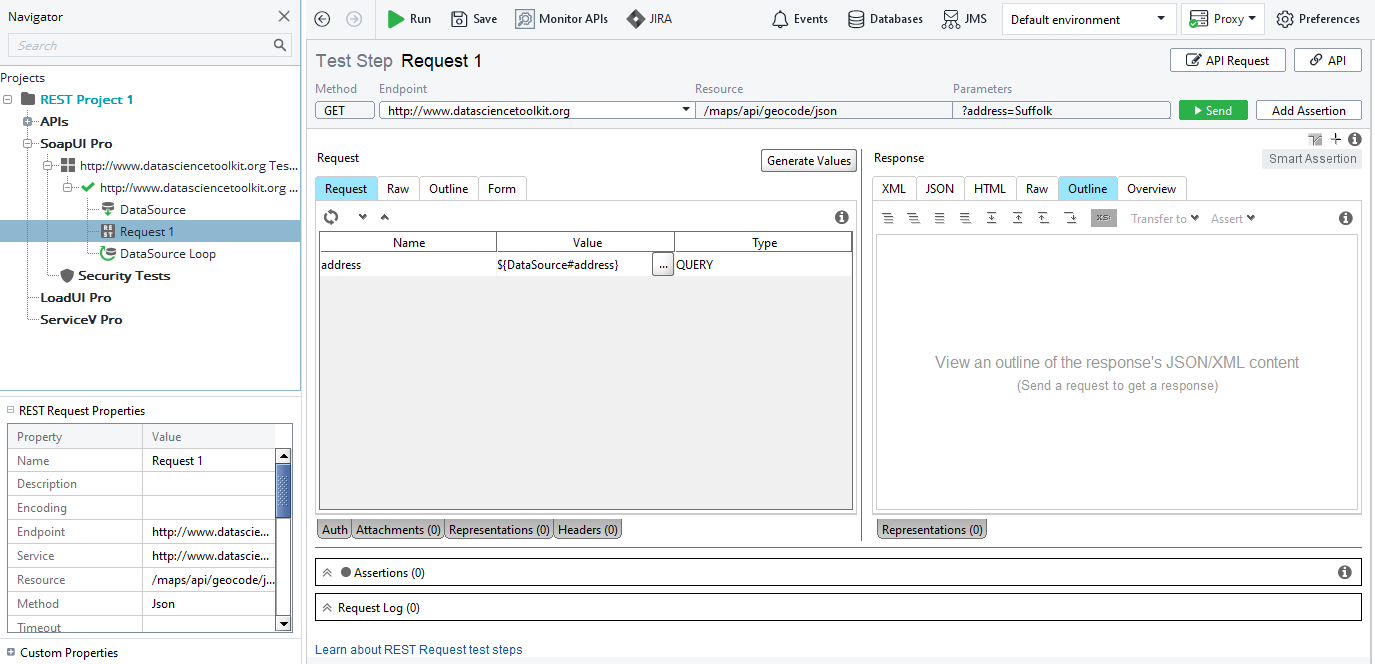This screenshot has height=664, width=1375.
Task: Collapse the SoapUI Pro tree node
Action: (x=28, y=144)
